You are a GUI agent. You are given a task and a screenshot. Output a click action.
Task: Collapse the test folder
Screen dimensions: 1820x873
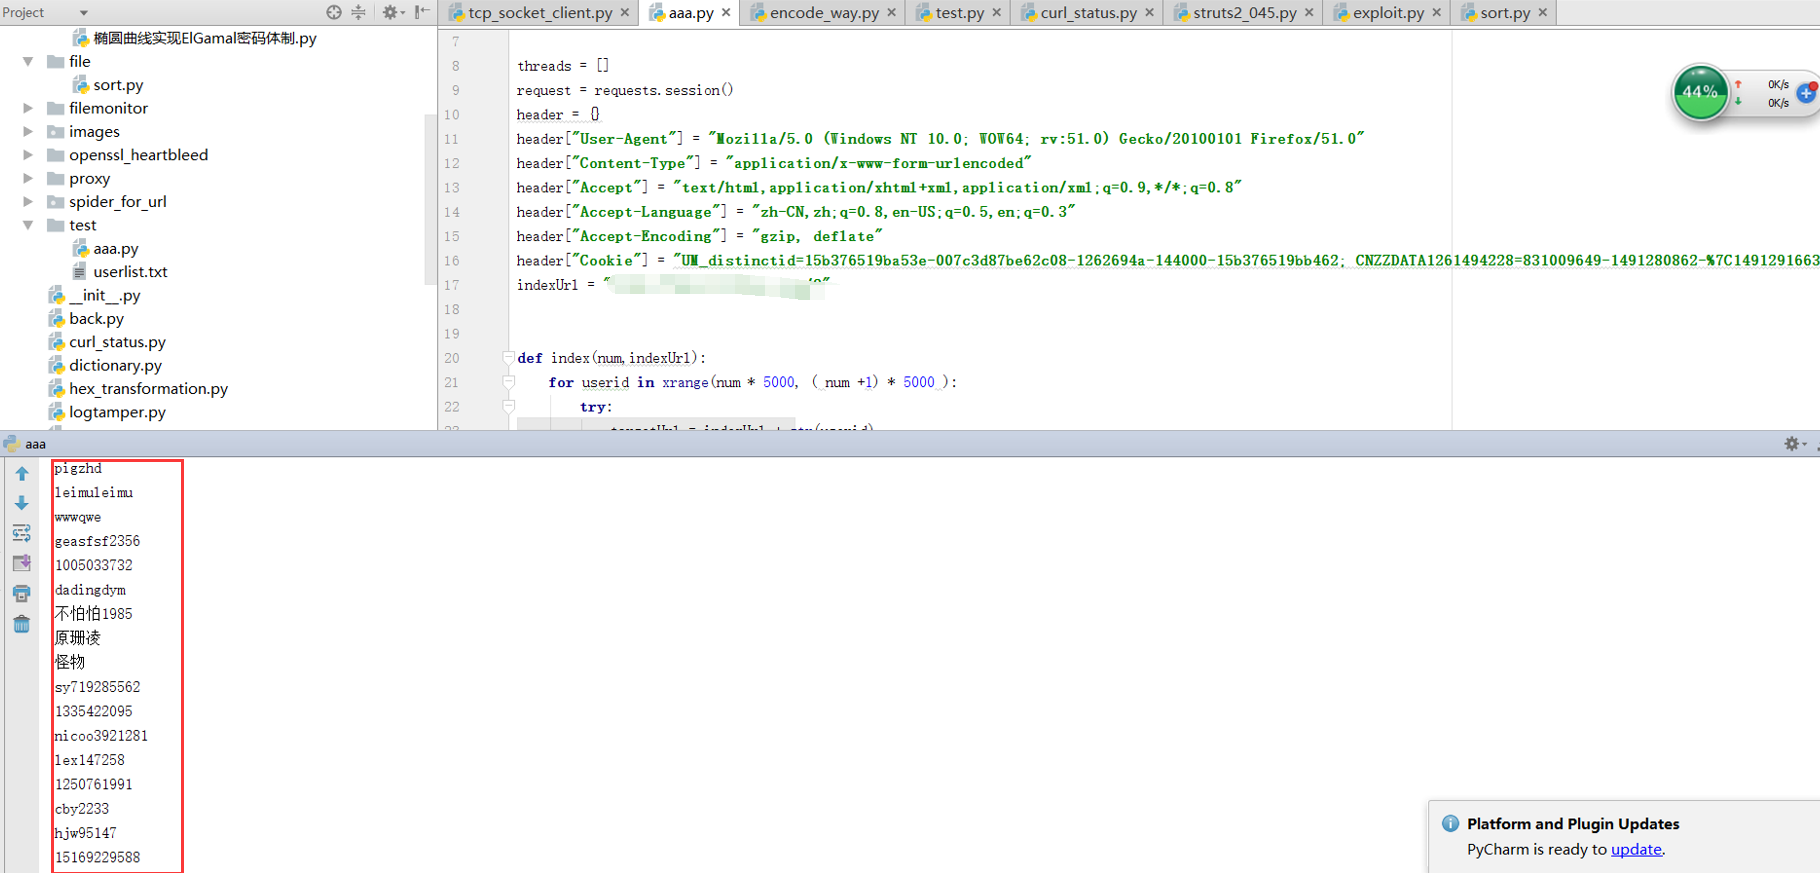pyautogui.click(x=28, y=225)
